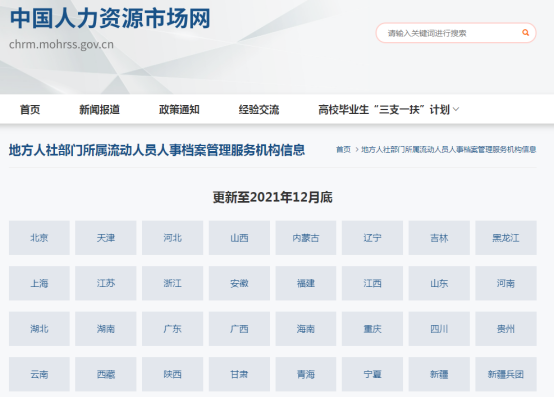Expand the 高校毕业生"三支一扶"计划 dropdown chevron
Image resolution: width=554 pixels, height=397 pixels.
coord(456,109)
